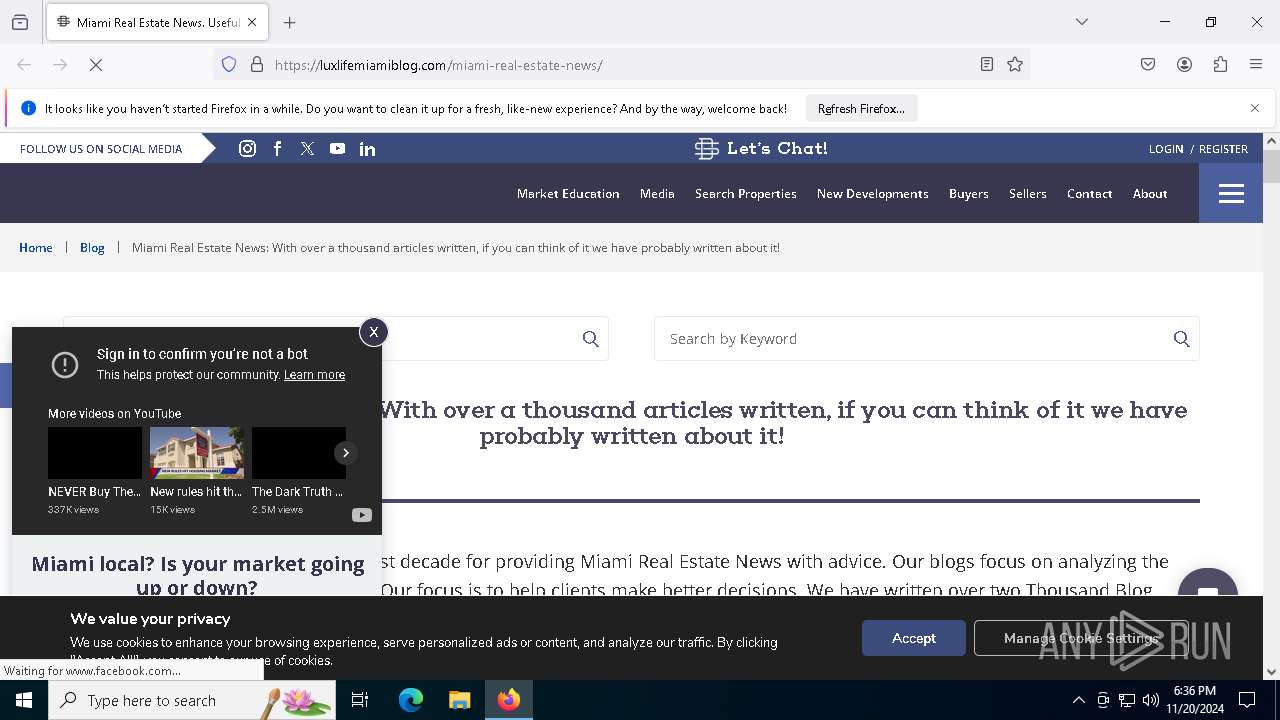Bookmark this page with star icon
This screenshot has height=720, width=1280.
click(1015, 65)
